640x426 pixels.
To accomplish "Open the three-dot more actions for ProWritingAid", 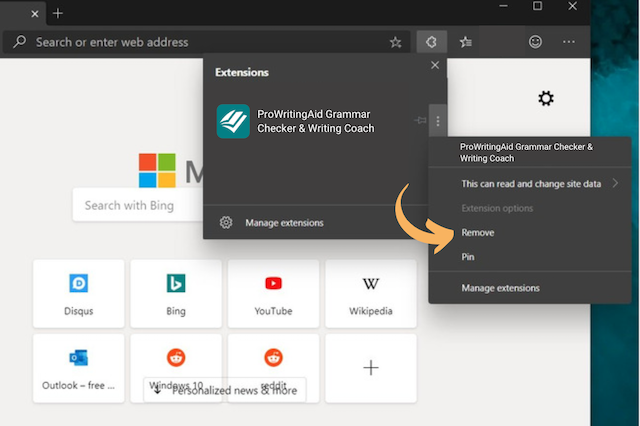I will [438, 121].
